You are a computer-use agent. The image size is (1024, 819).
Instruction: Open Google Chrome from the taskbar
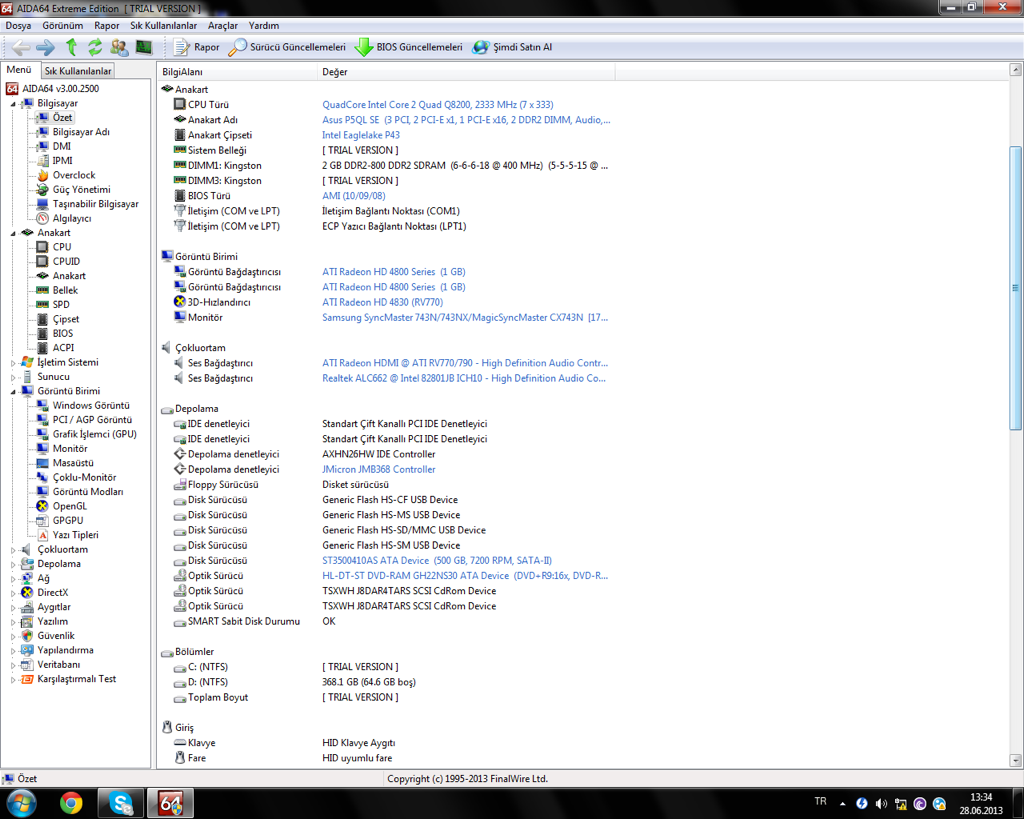pyautogui.click(x=71, y=803)
